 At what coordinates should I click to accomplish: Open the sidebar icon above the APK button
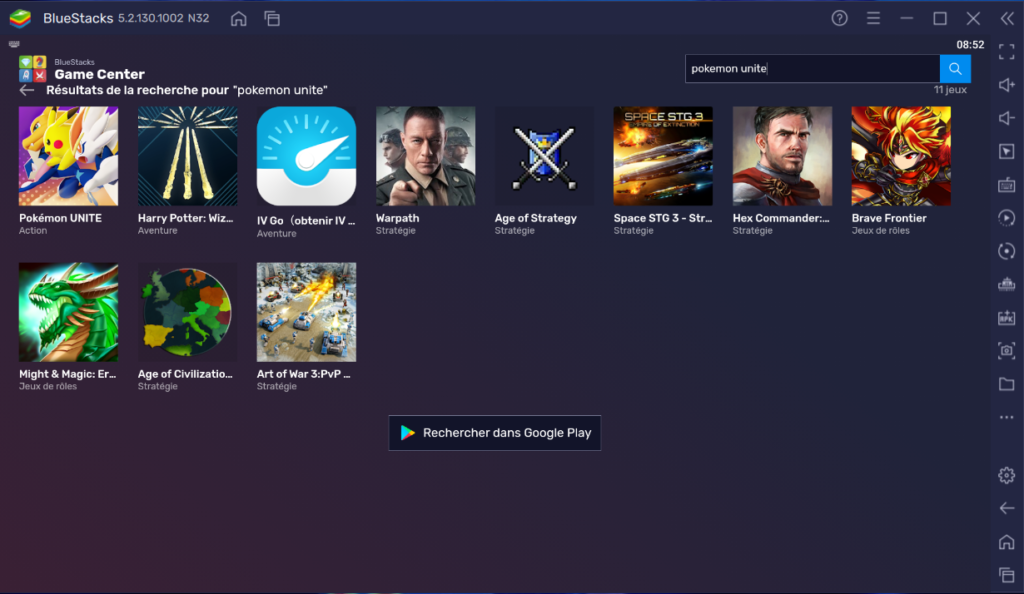(x=1006, y=284)
